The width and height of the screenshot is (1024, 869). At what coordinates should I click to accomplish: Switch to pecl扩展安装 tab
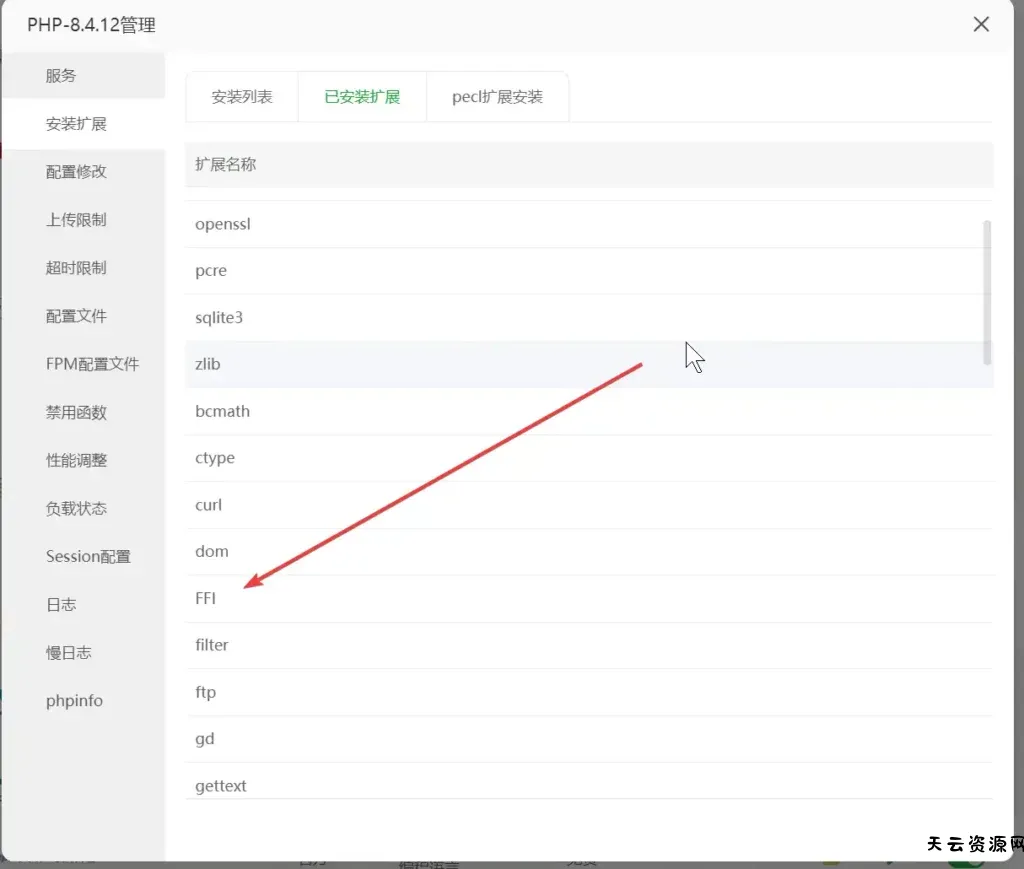point(497,97)
